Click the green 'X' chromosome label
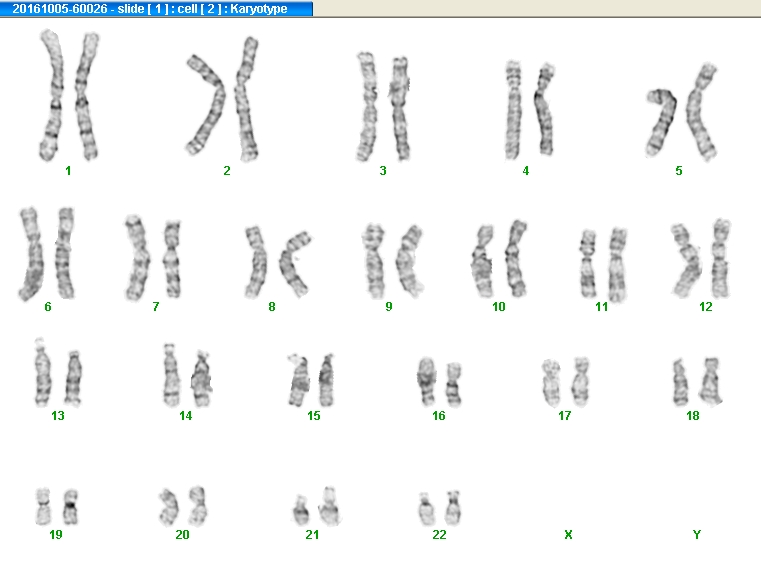 pyautogui.click(x=568, y=535)
